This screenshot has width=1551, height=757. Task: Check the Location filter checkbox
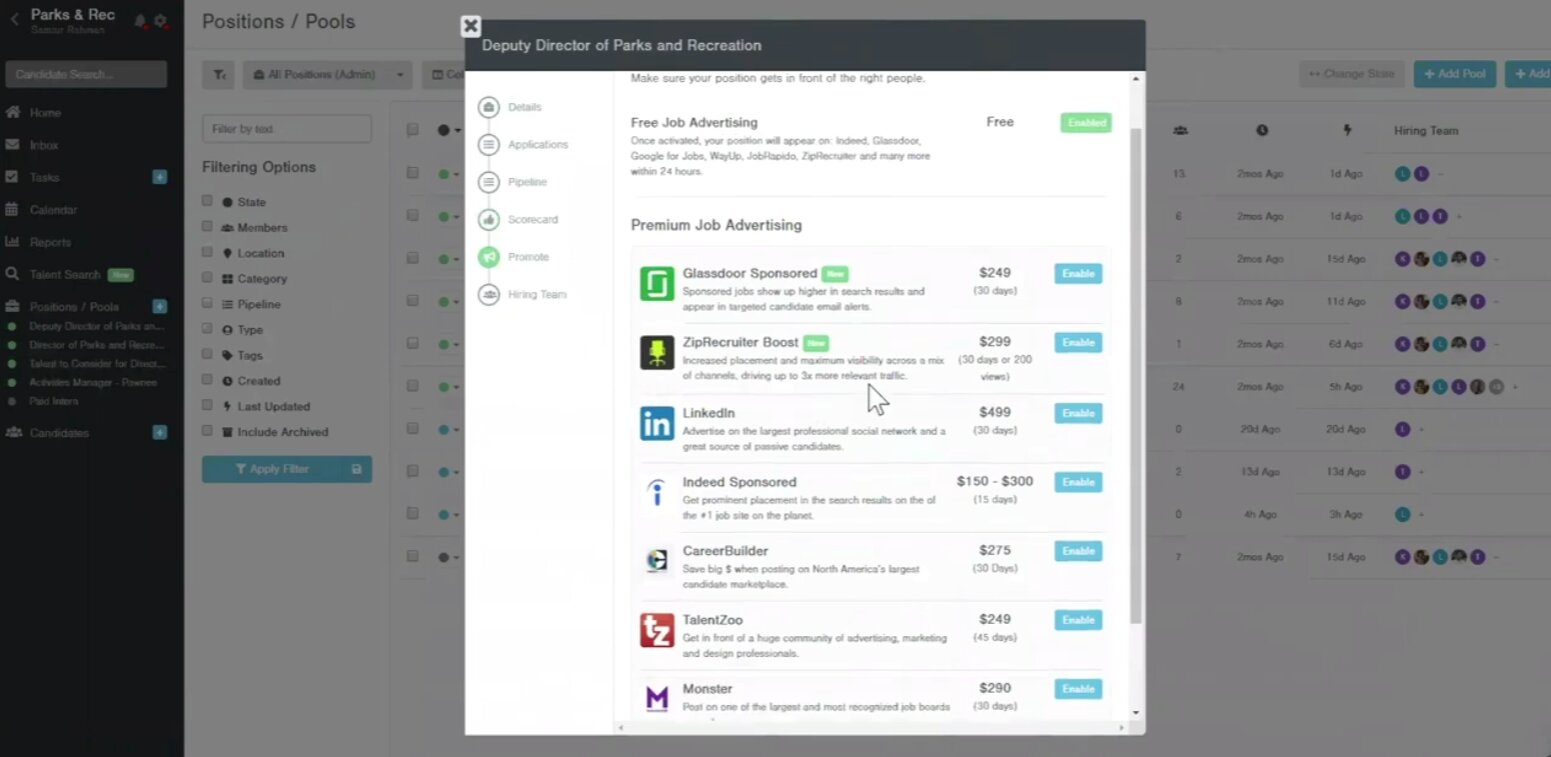click(x=207, y=252)
